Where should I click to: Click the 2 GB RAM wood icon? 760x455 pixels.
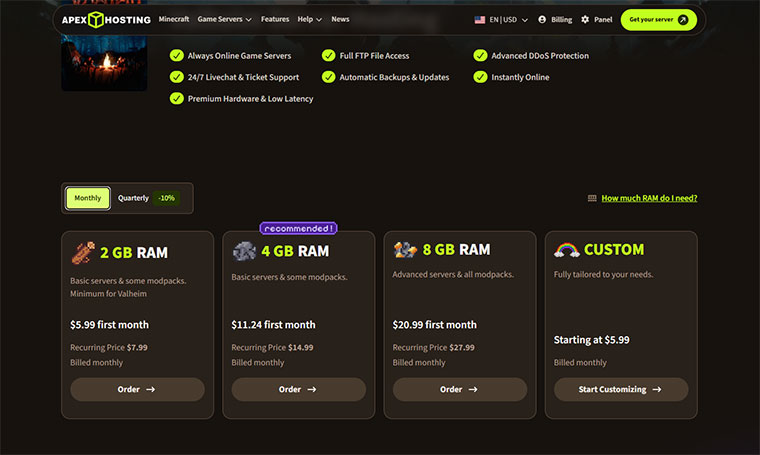pos(83,252)
